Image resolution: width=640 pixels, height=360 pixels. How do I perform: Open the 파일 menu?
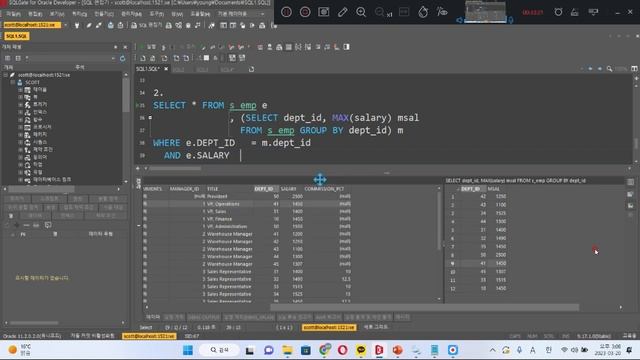[13, 14]
